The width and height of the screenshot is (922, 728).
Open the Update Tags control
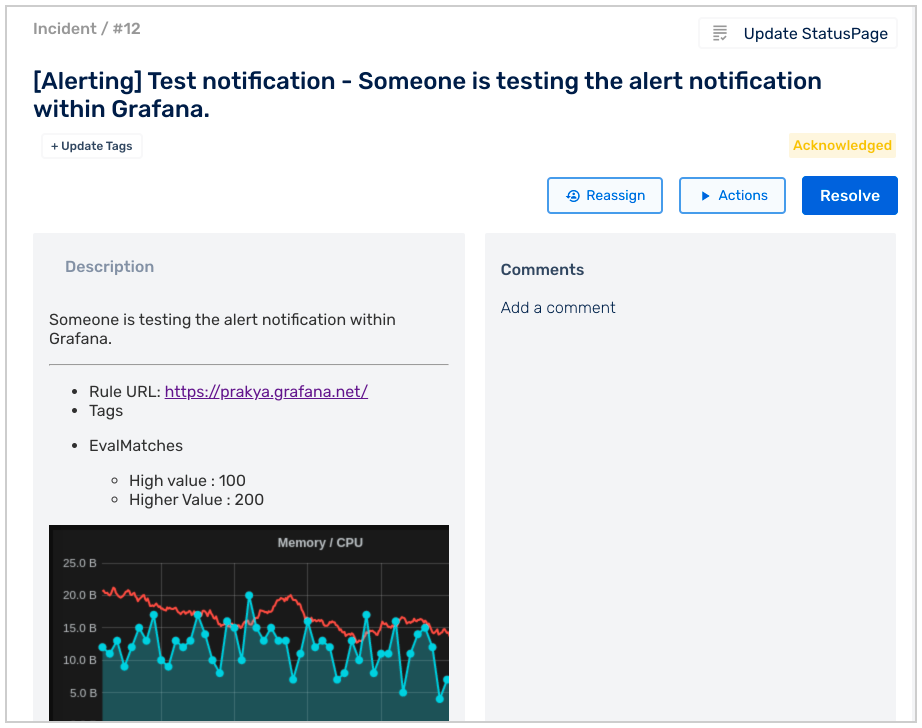coord(91,145)
